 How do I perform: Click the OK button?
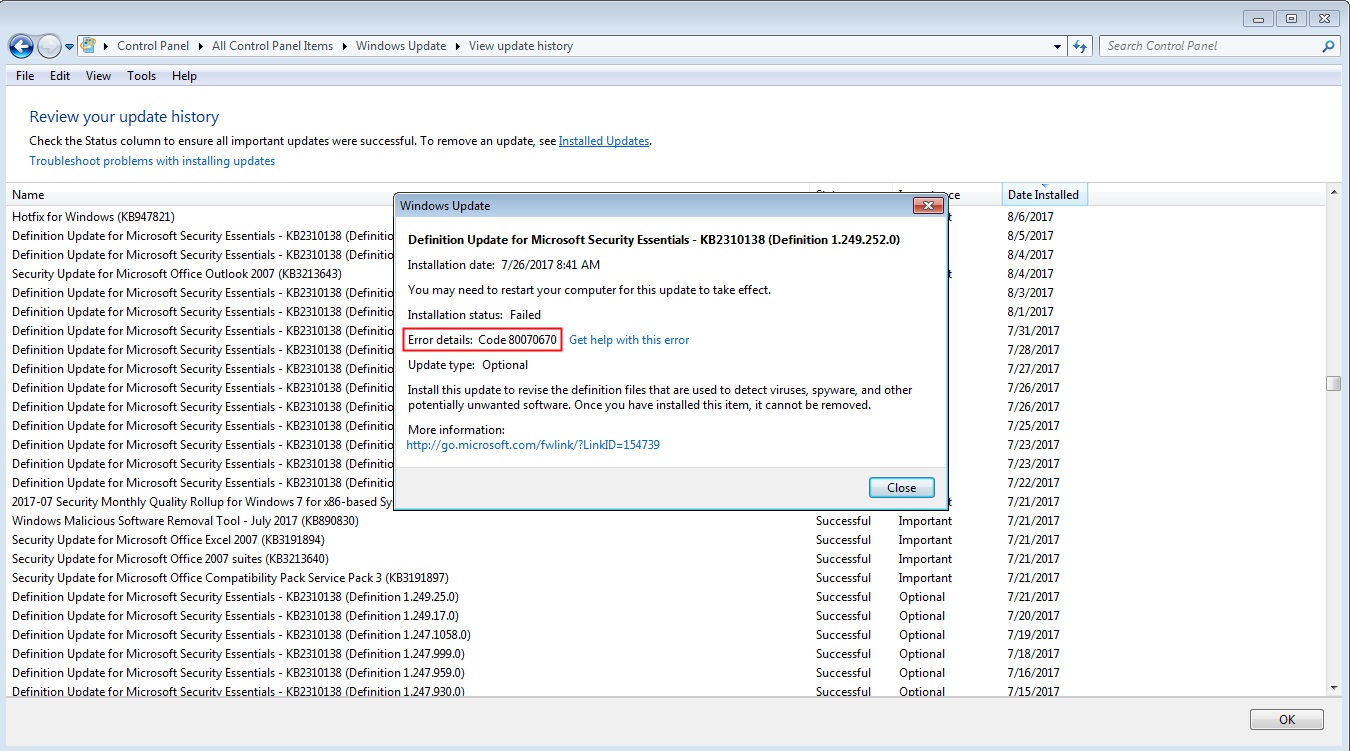[1286, 719]
